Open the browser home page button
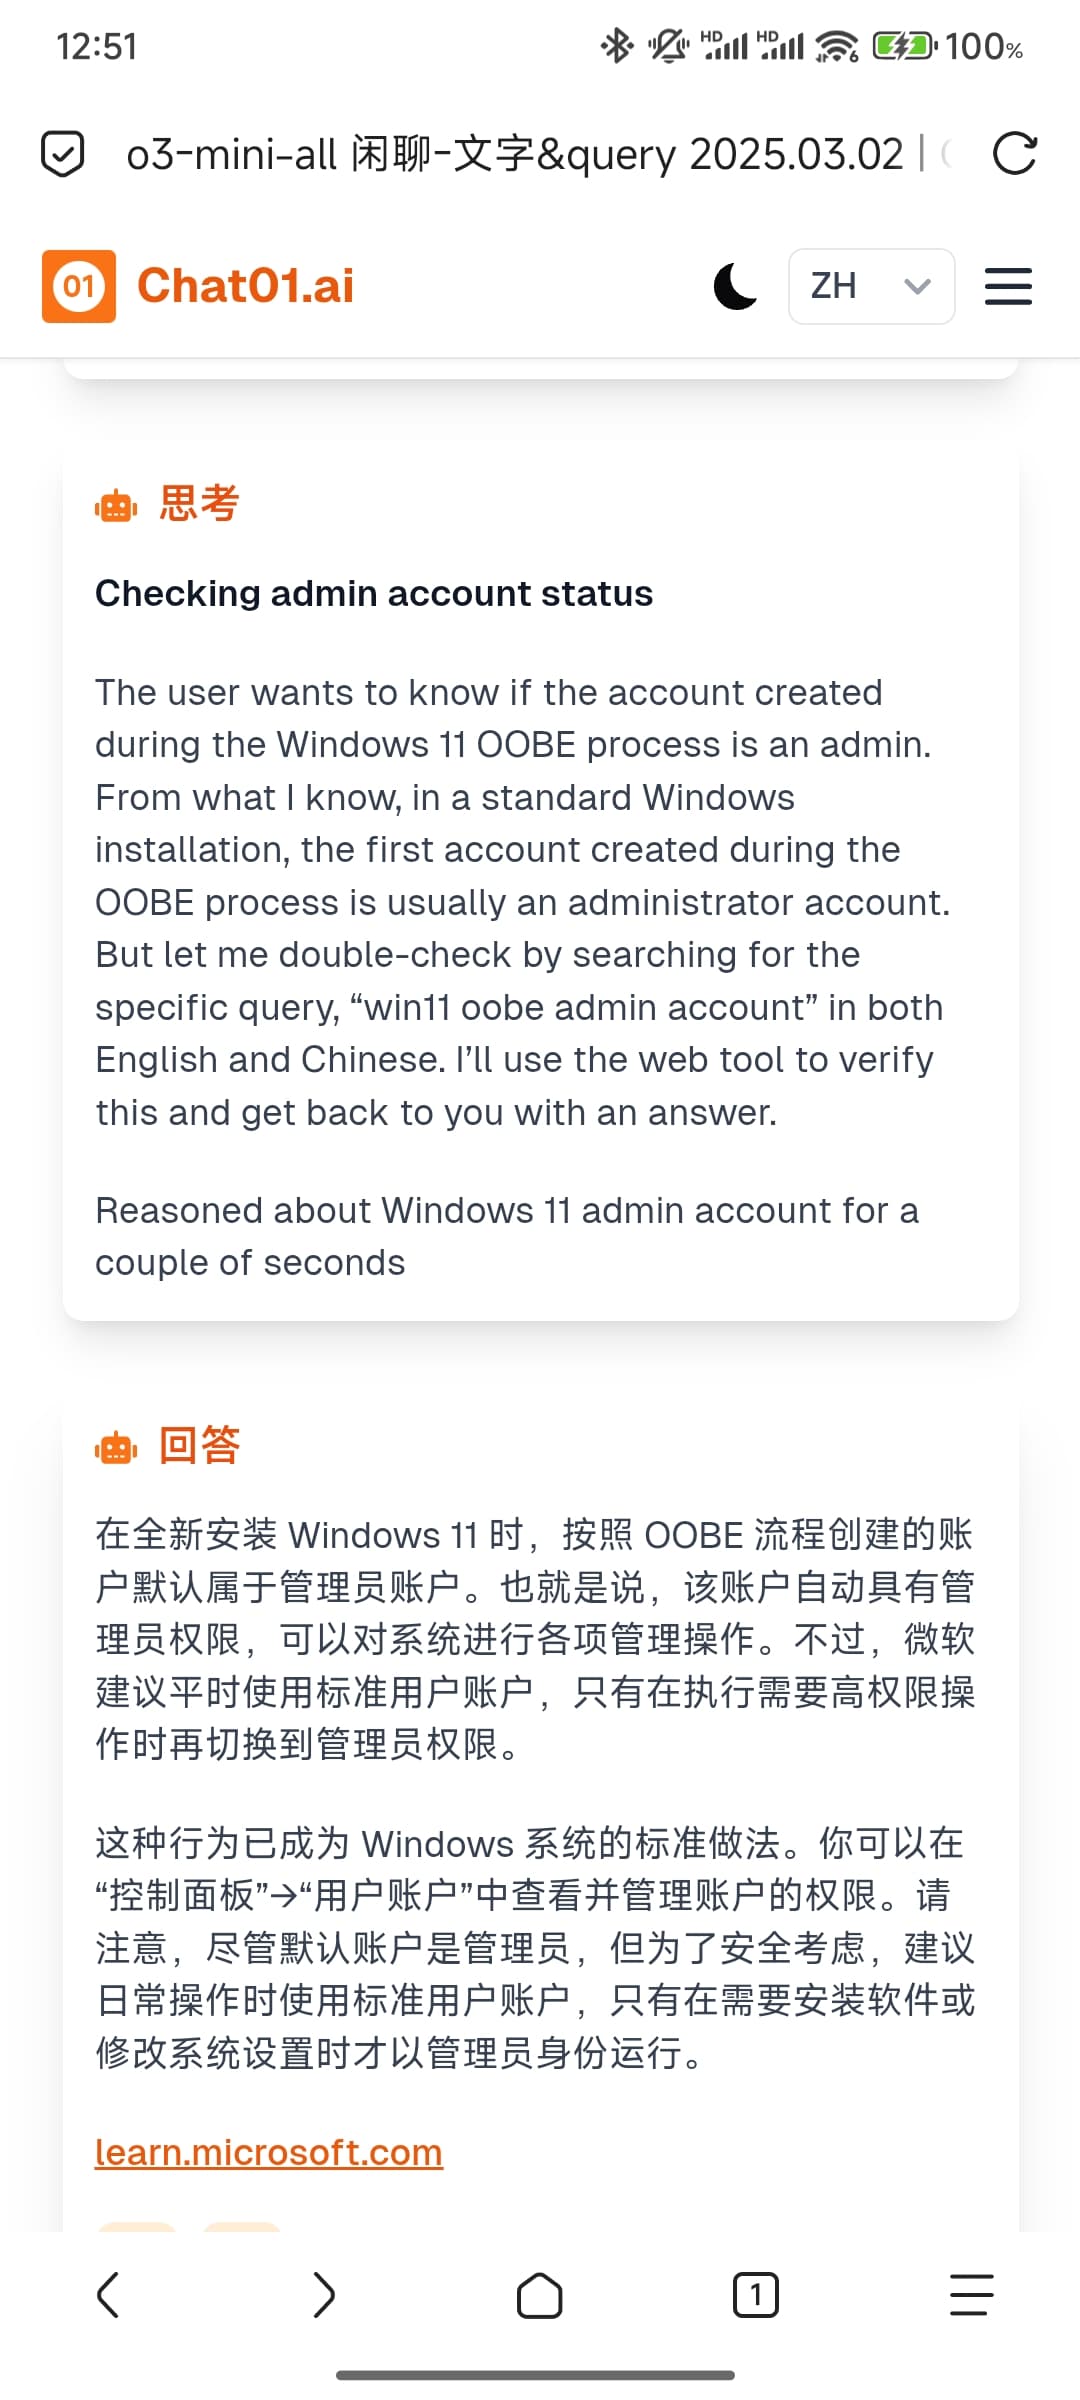The width and height of the screenshot is (1080, 2400). pyautogui.click(x=540, y=2295)
